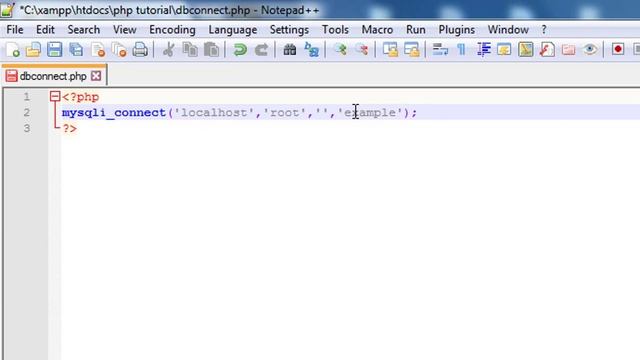Open the Run menu
The height and width of the screenshot is (360, 640).
click(x=416, y=30)
